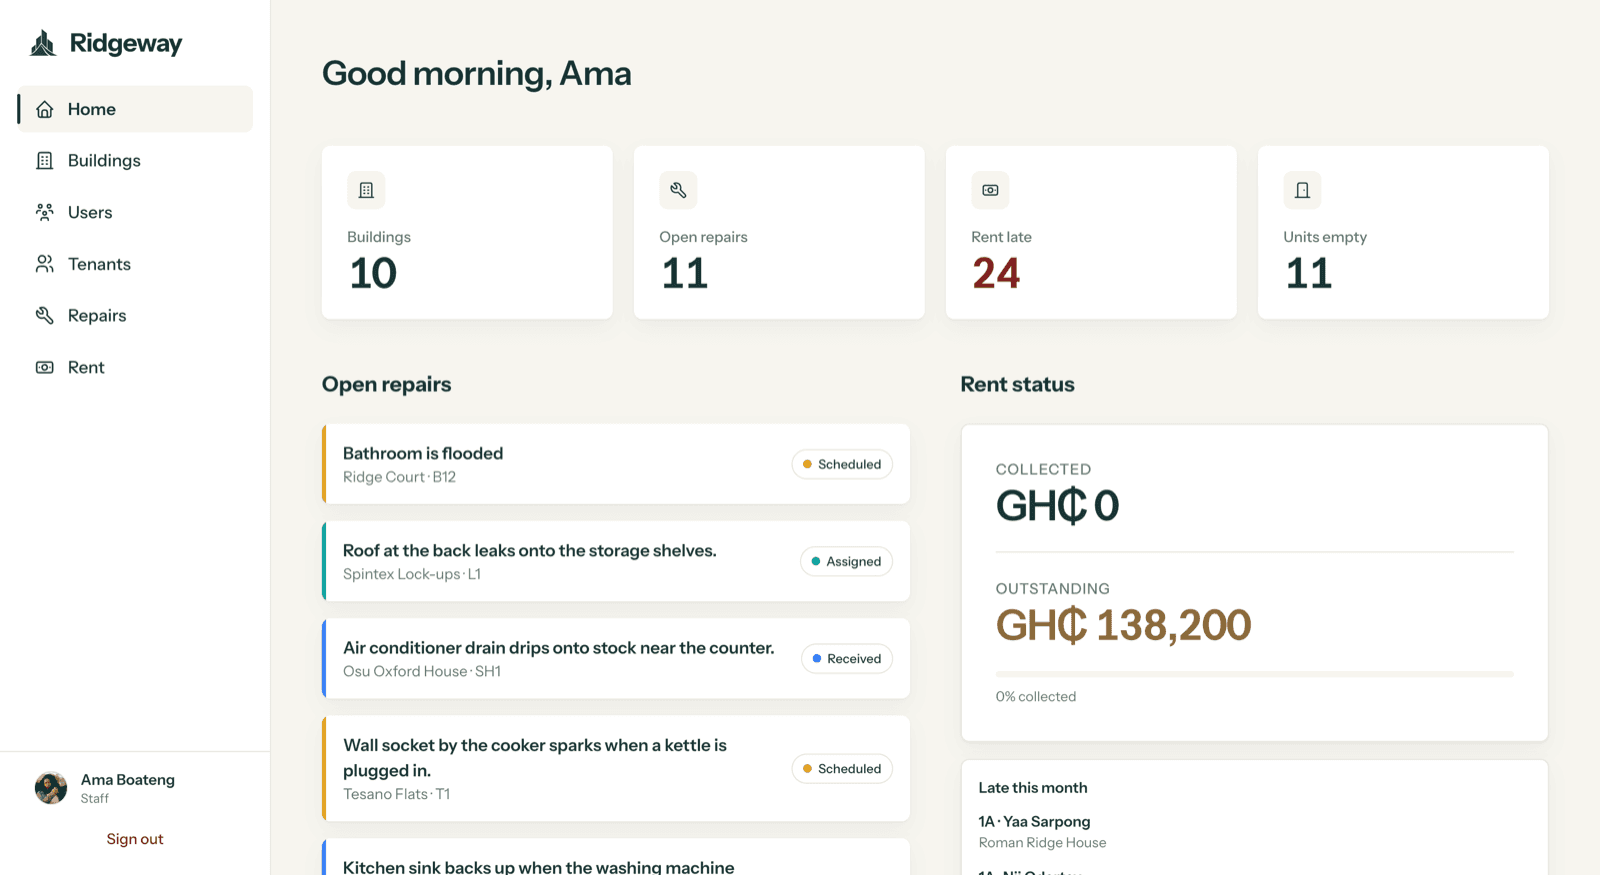This screenshot has height=875, width=1600.
Task: Select Users label in navigation
Action: [90, 212]
